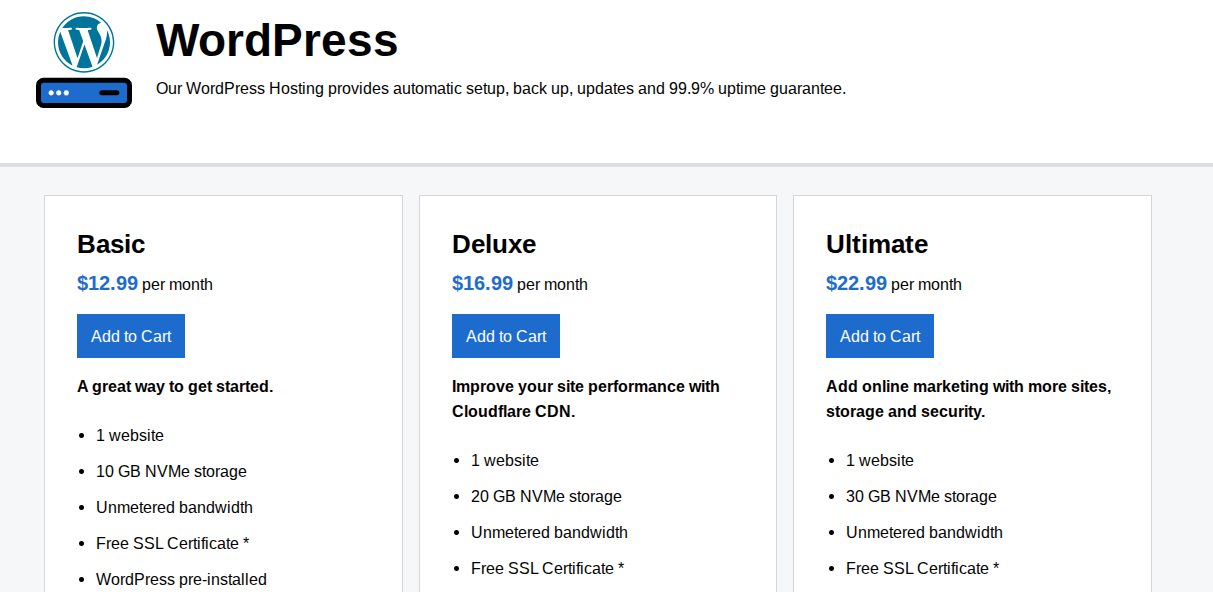Click "WordPress pre-installed" feature

click(x=181, y=579)
